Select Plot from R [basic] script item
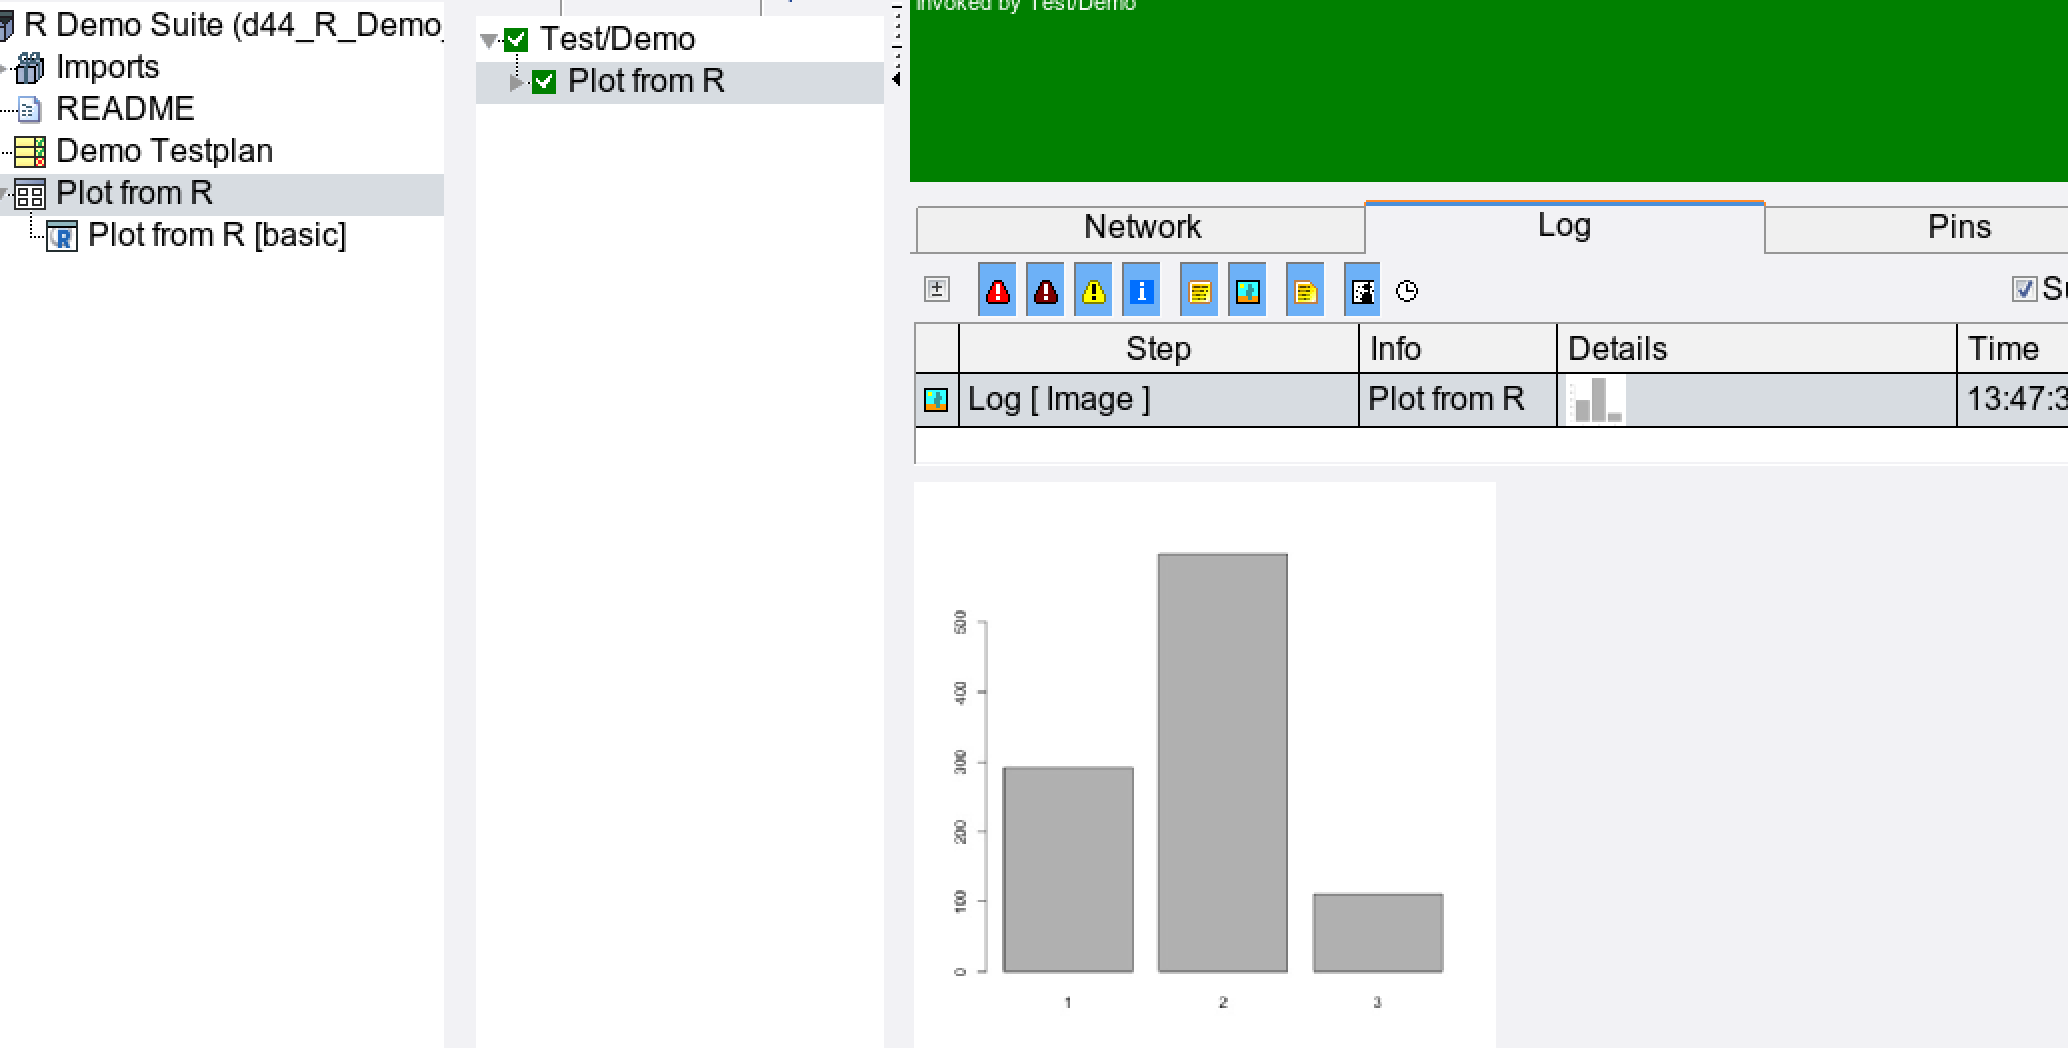This screenshot has width=2068, height=1048. click(216, 235)
